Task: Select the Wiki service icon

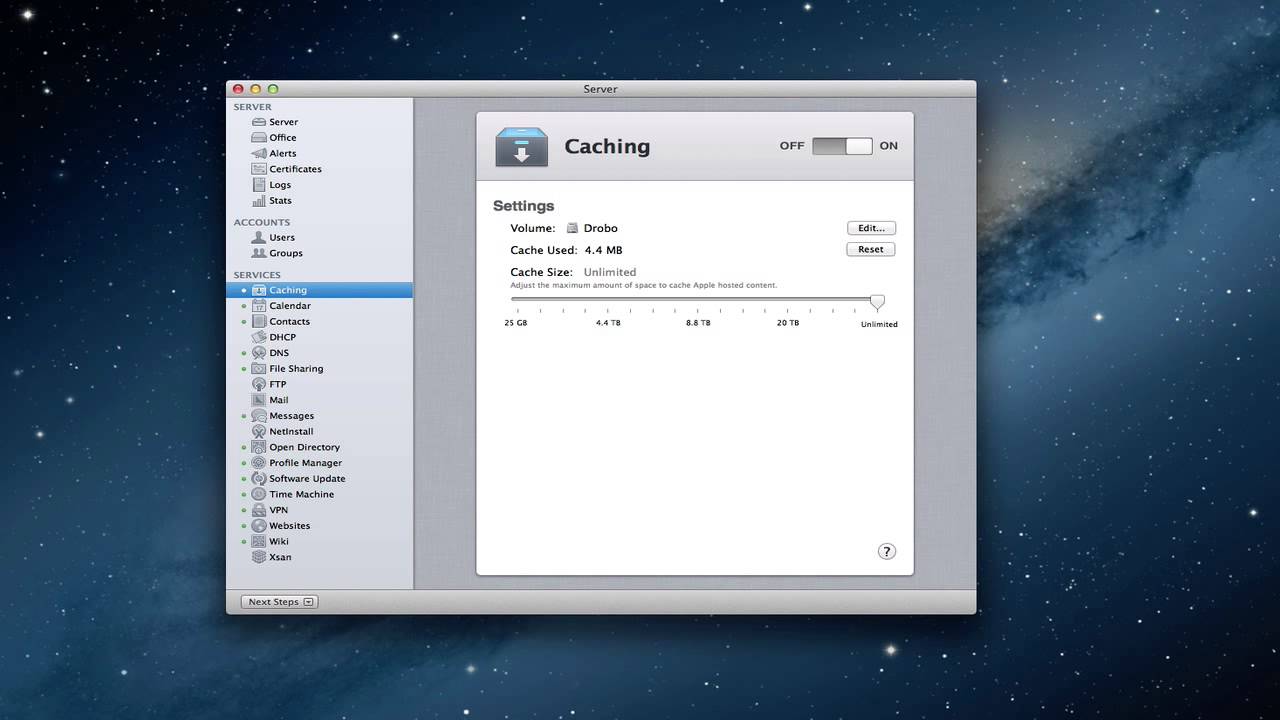Action: 259,541
